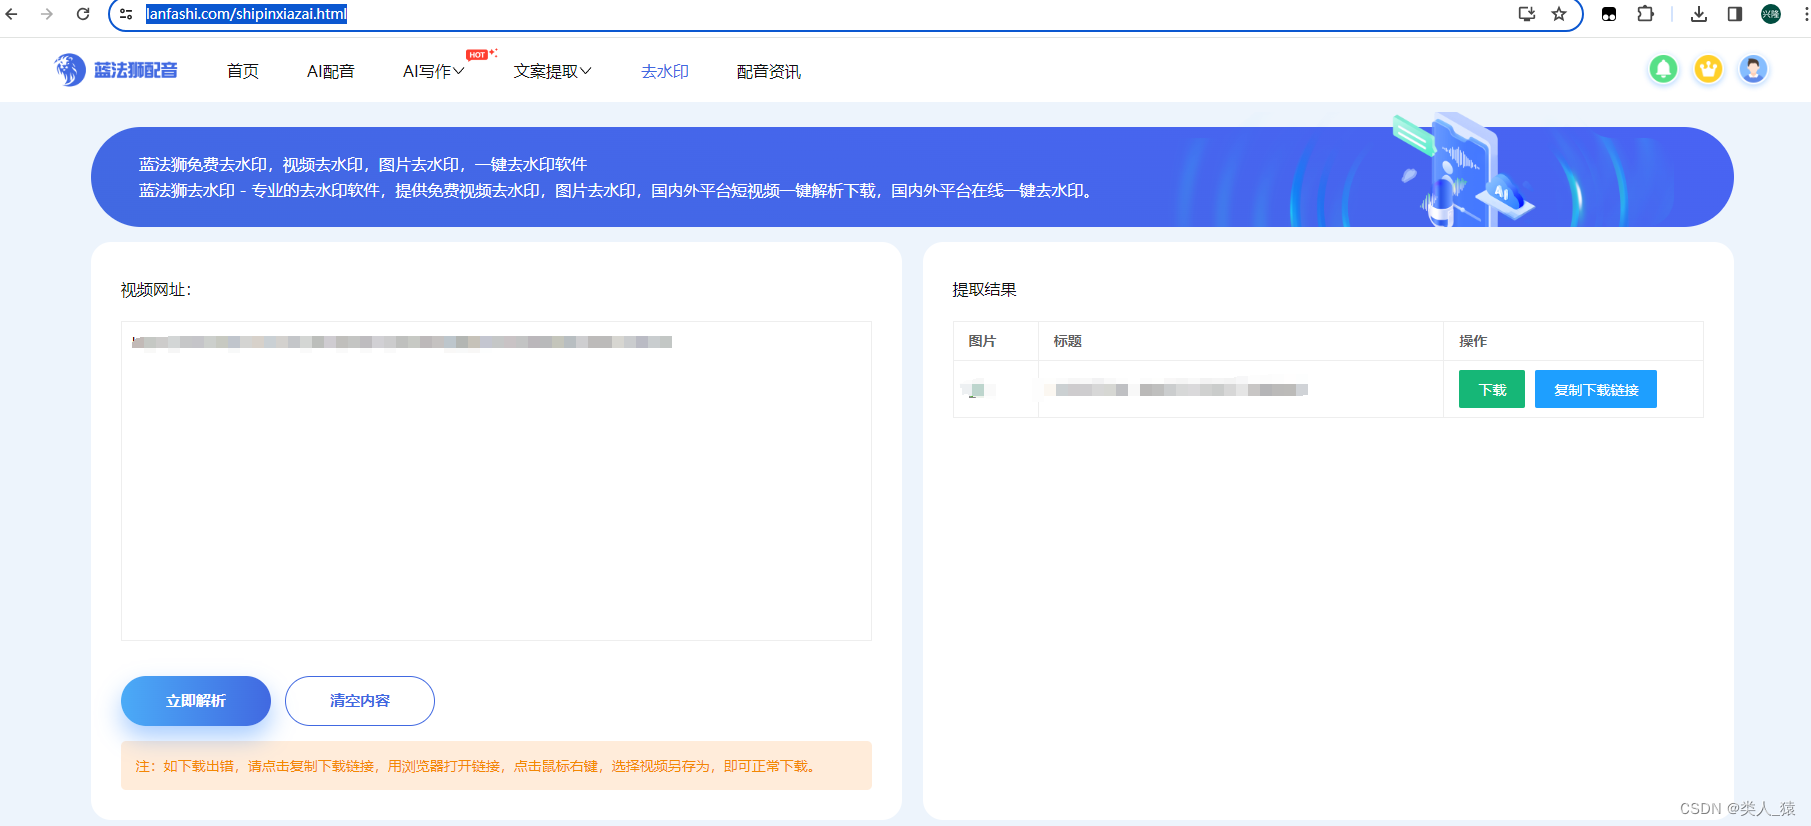Click the 标题 column header
The height and width of the screenshot is (826, 1811).
1067,341
